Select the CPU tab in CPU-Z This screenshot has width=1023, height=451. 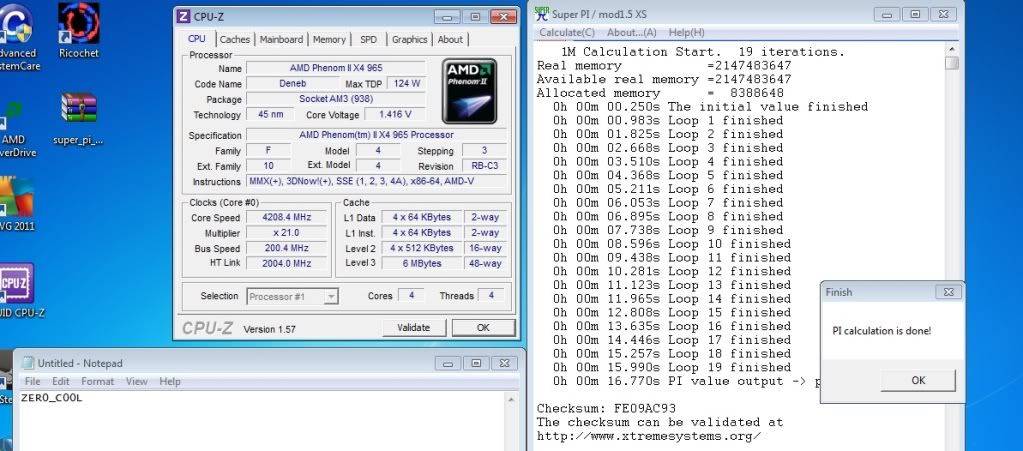[196, 39]
